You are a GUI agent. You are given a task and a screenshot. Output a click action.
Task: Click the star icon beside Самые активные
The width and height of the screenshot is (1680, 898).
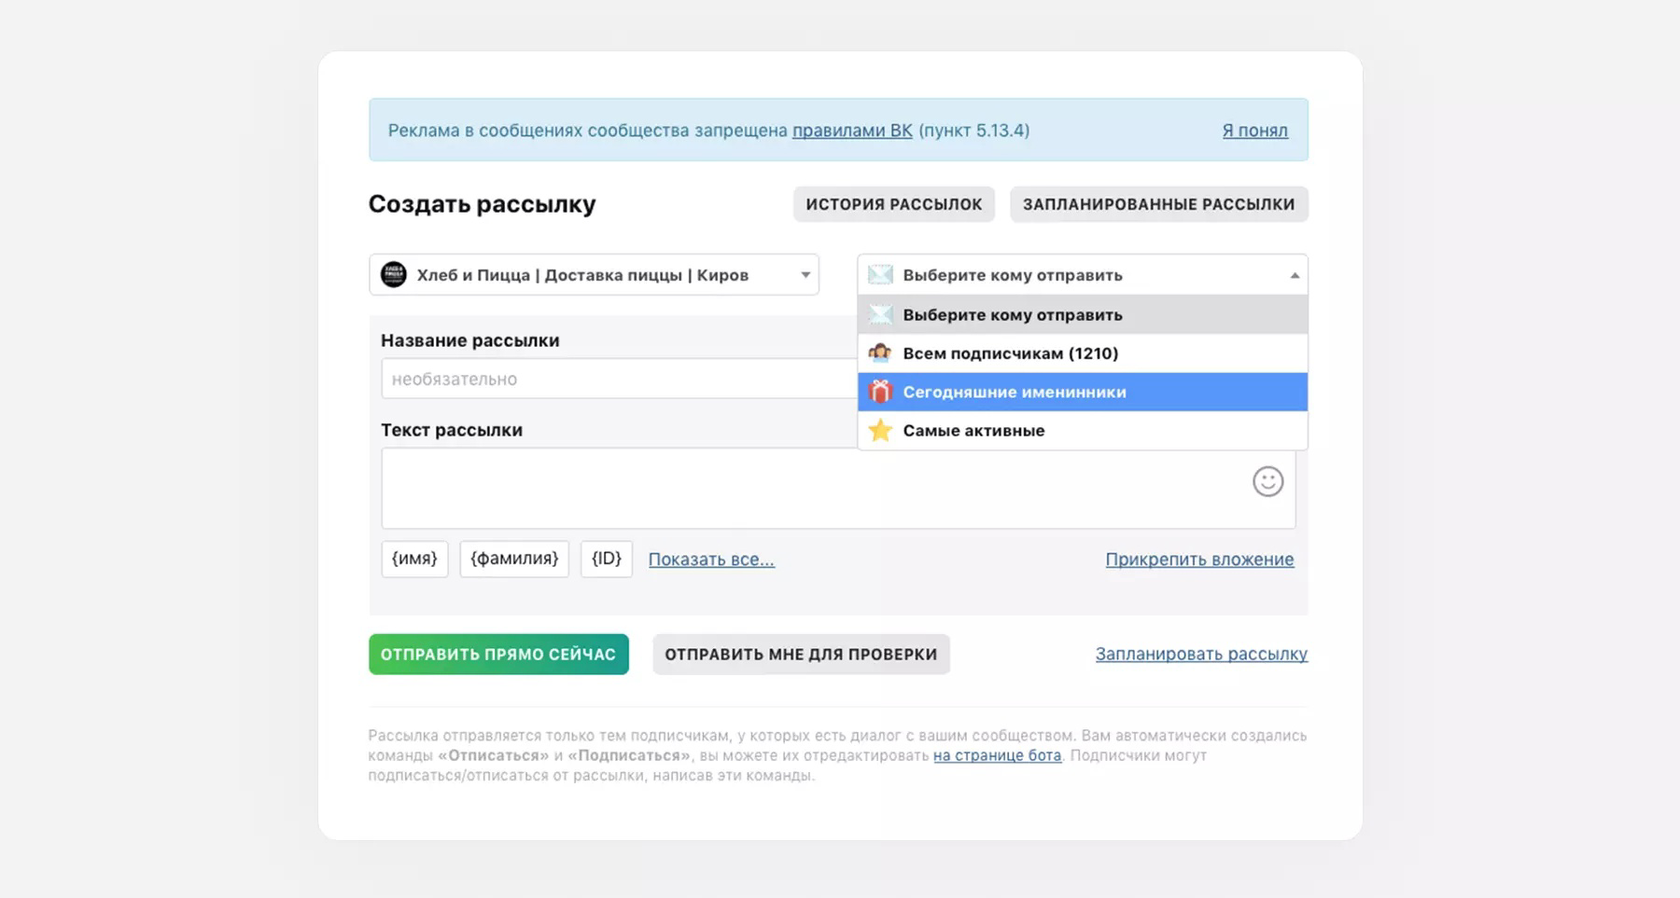tap(880, 430)
